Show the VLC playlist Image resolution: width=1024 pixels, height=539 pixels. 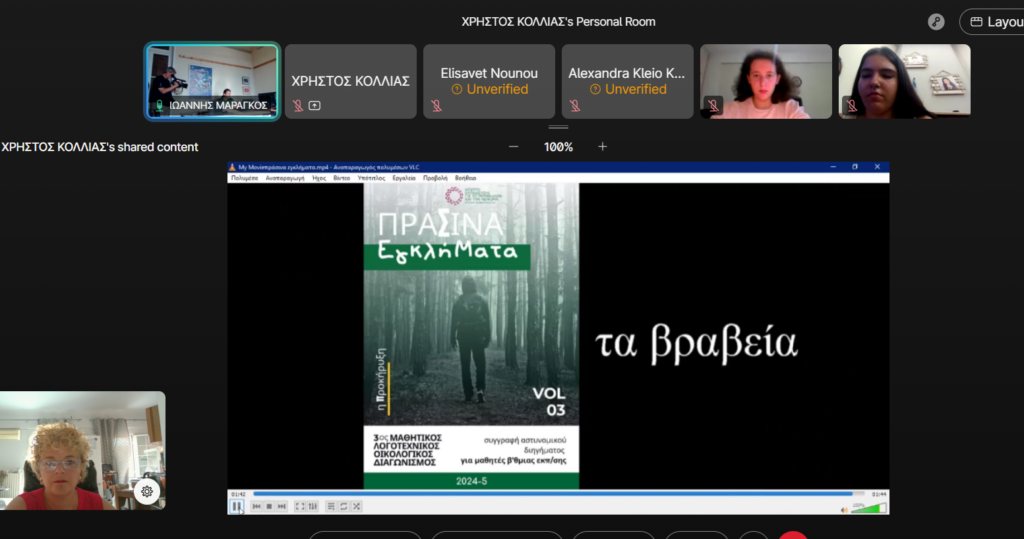pos(331,507)
